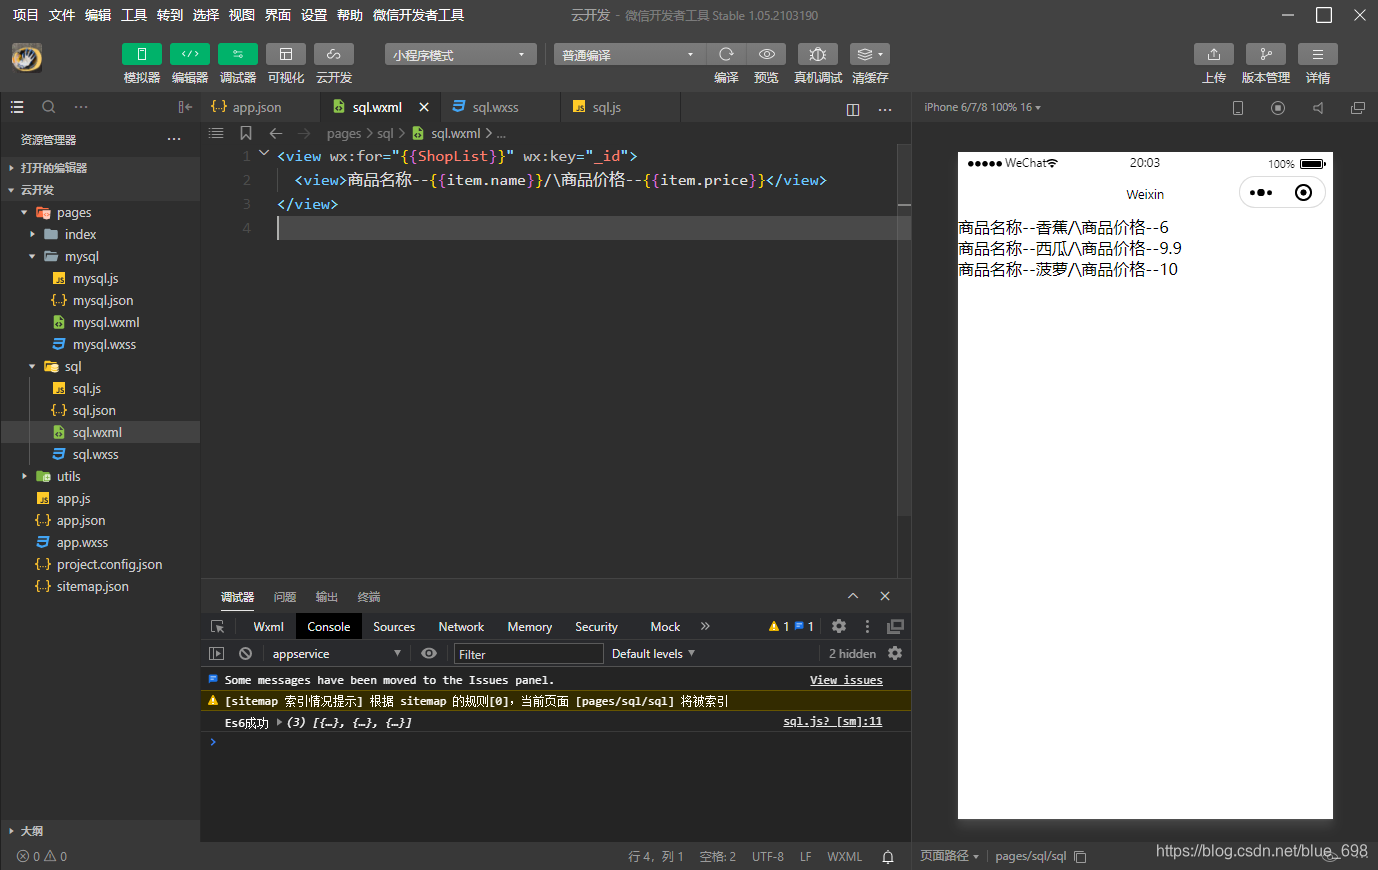Expand the logged array of 3 objects
The height and width of the screenshot is (870, 1378).
279,722
